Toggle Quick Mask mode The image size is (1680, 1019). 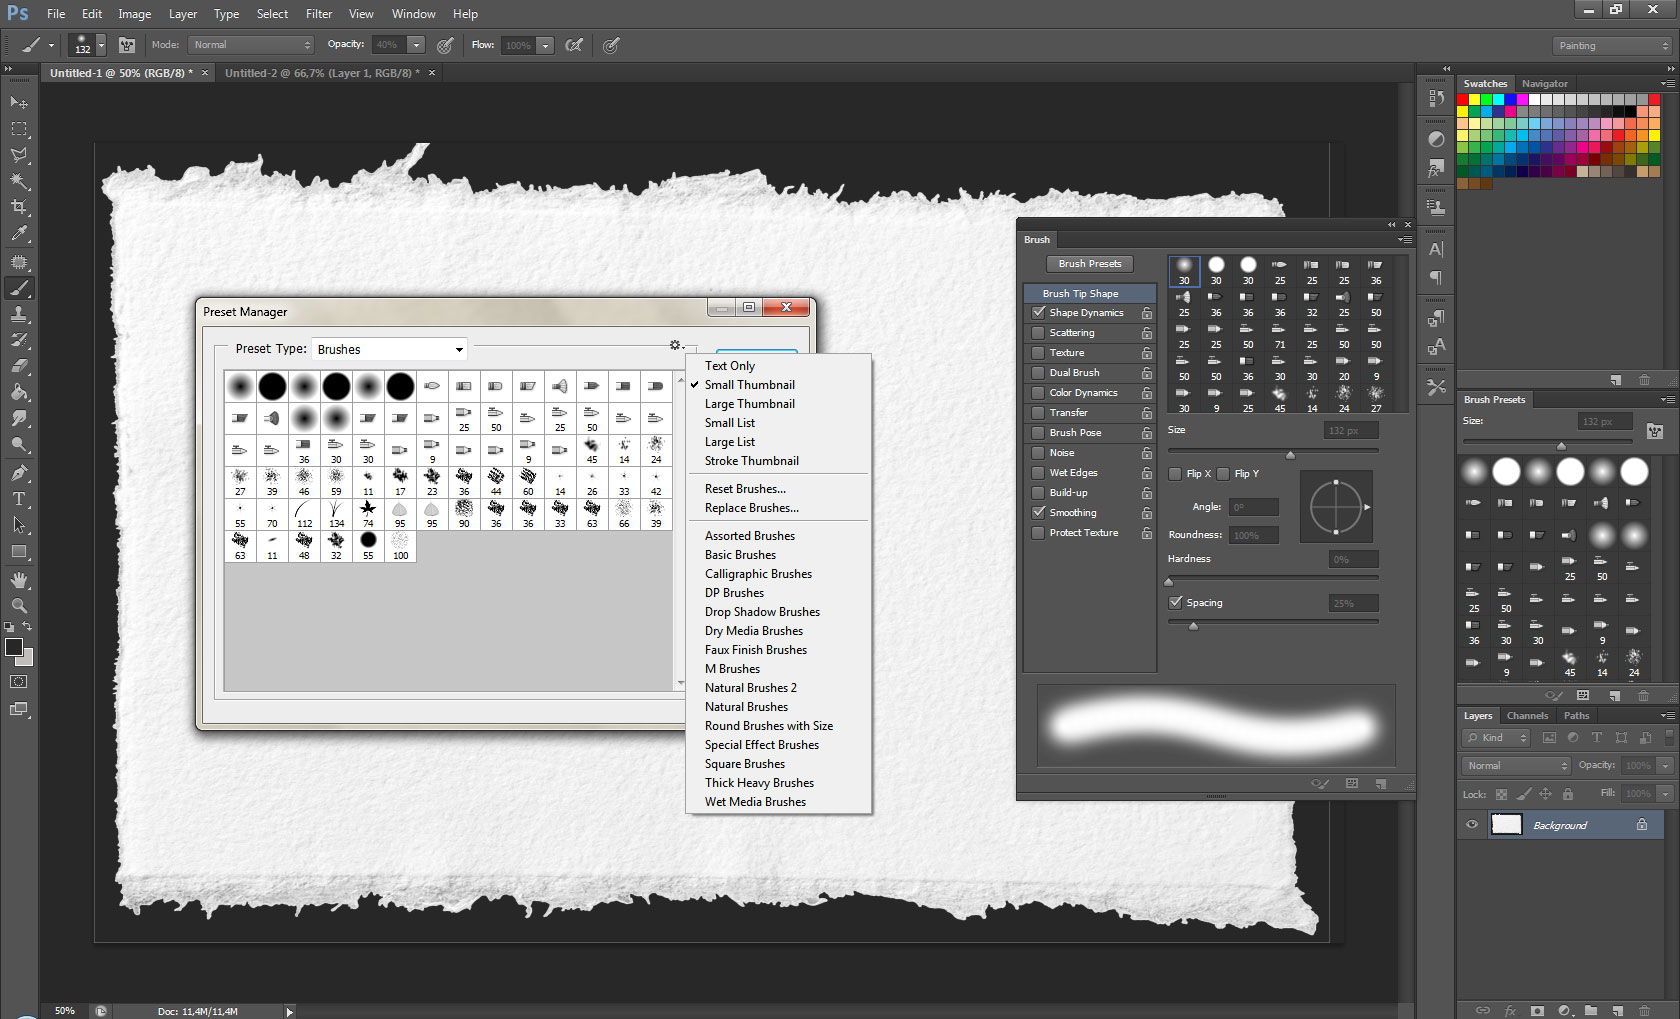19,682
